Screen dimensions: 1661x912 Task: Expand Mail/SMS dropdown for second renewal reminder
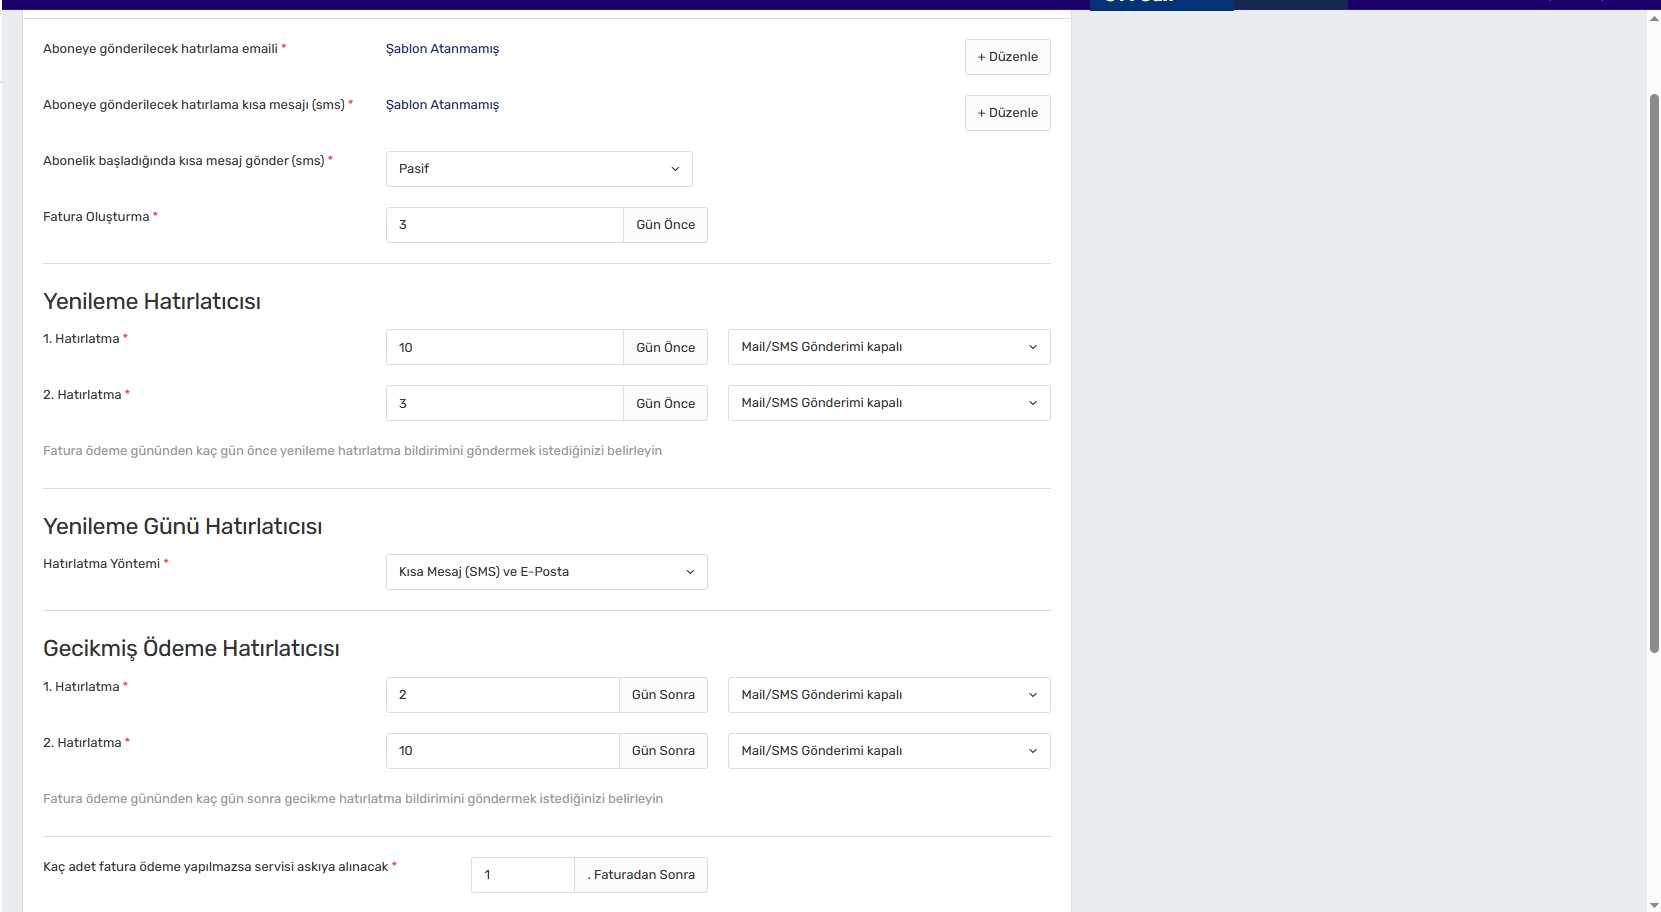point(888,403)
